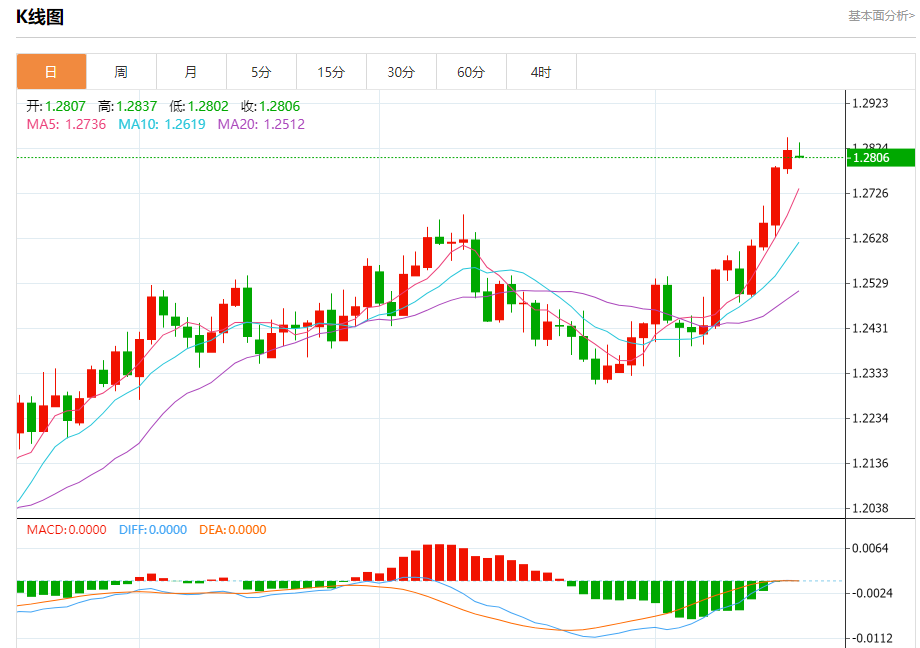Viewport: 920px width, 648px height.
Task: Open the 60分 interval tab
Action: point(471,72)
